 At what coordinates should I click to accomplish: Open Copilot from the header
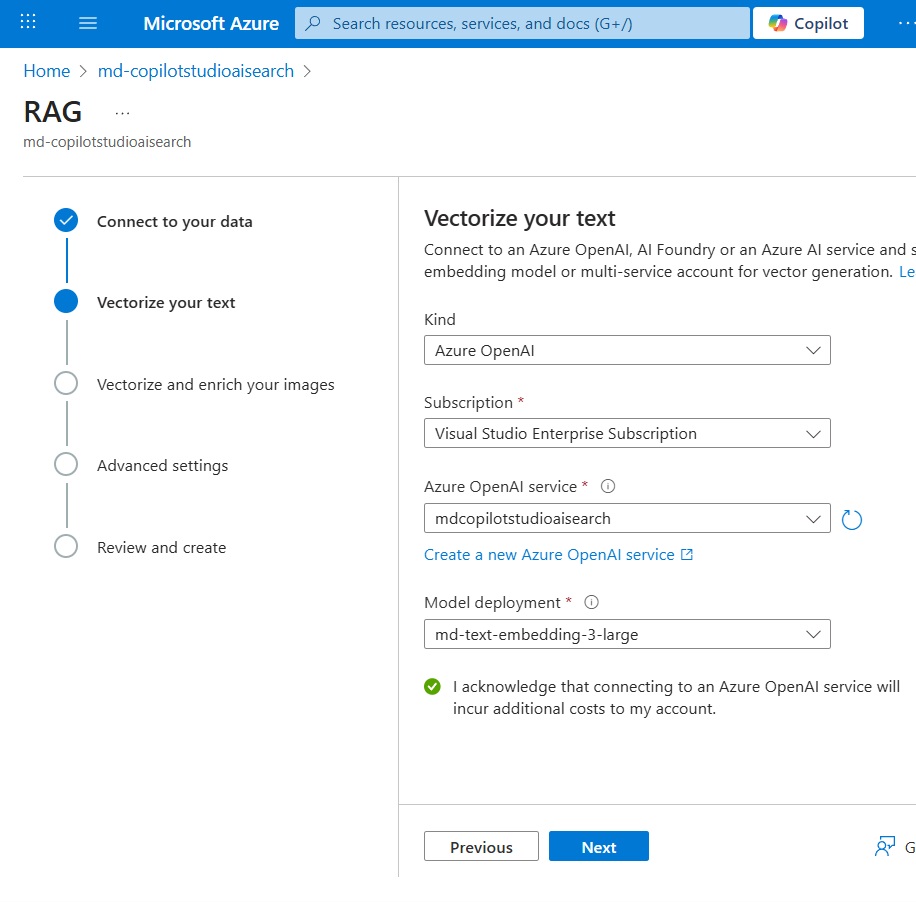(x=808, y=23)
